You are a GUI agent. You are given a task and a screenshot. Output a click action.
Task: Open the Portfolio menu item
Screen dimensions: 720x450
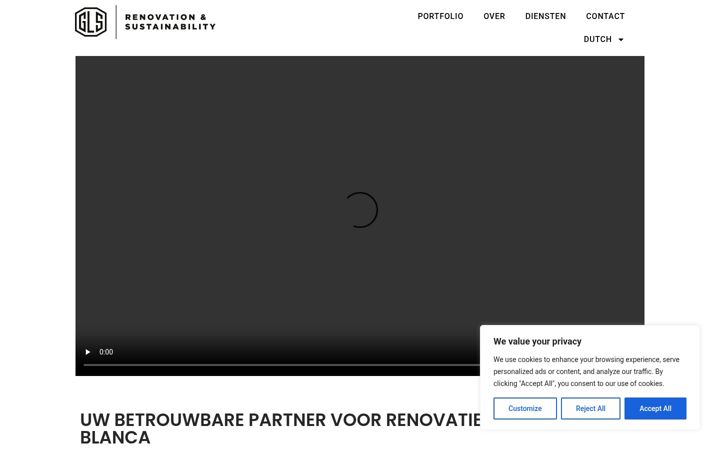[x=440, y=16]
